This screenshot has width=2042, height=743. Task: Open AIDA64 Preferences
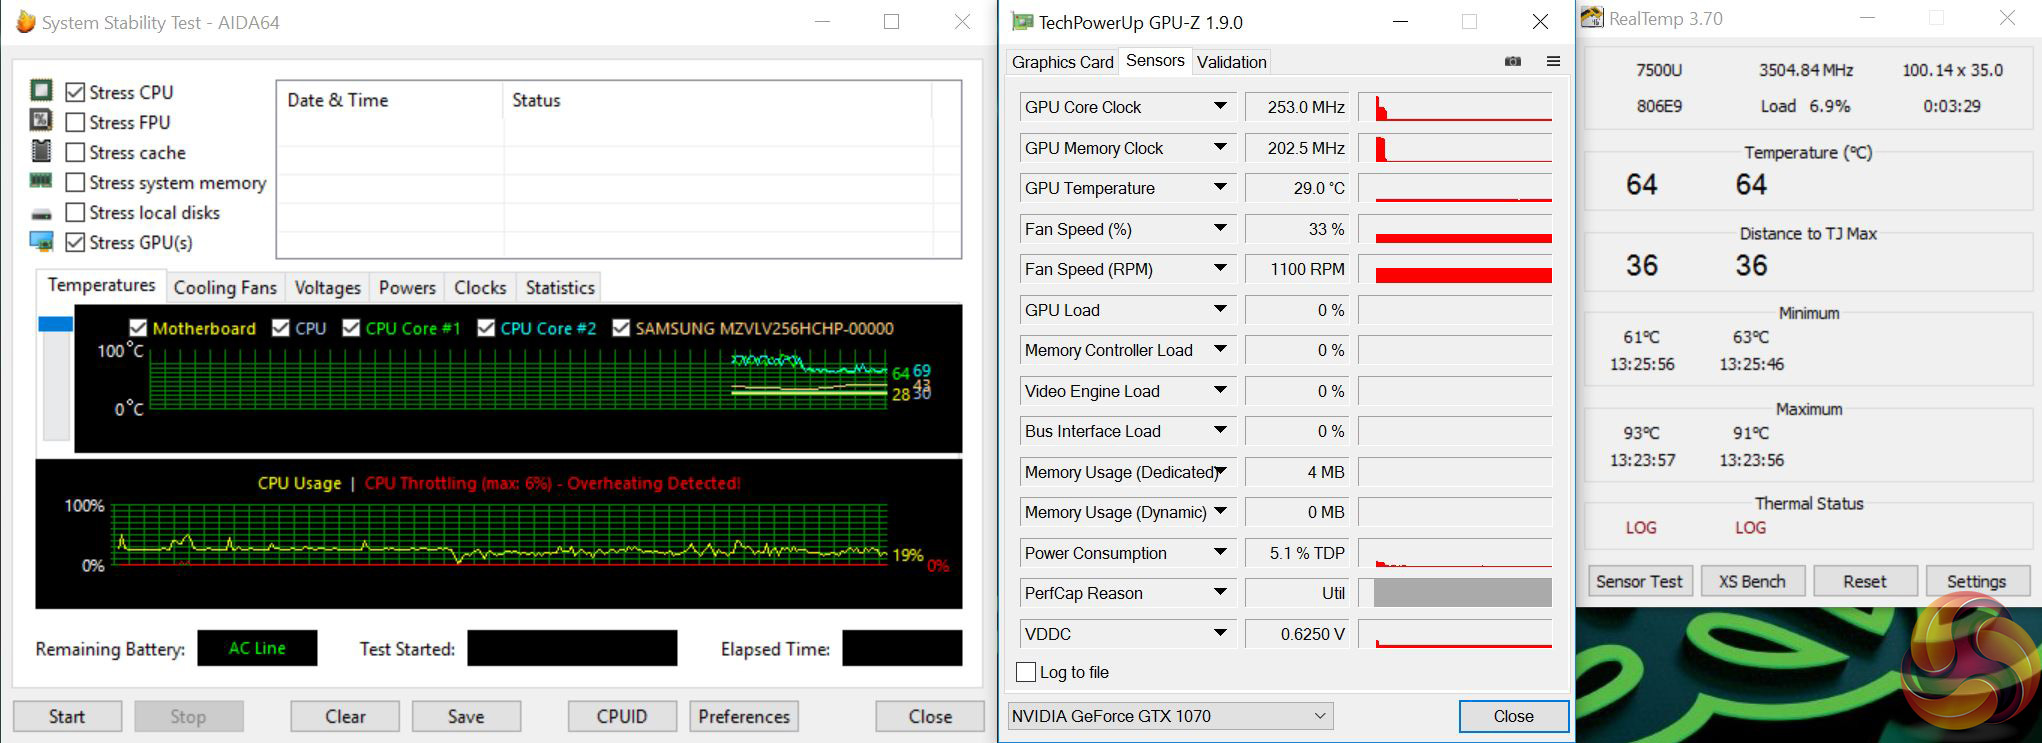pyautogui.click(x=744, y=716)
